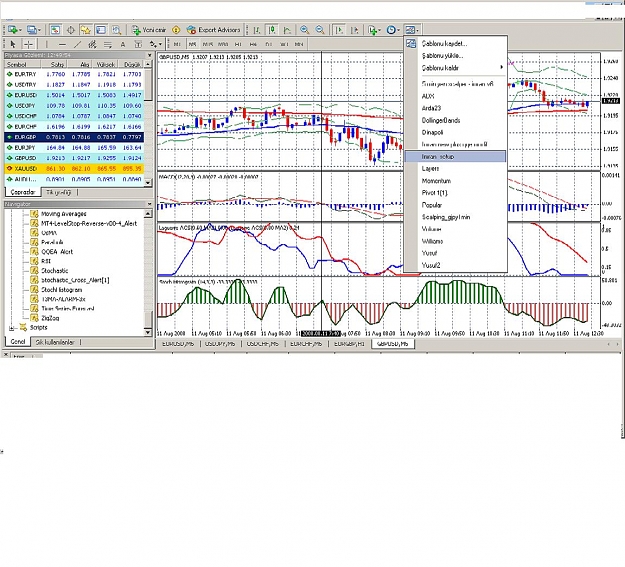
Task: Click the zoom in magnifier icon
Action: [x=305, y=30]
